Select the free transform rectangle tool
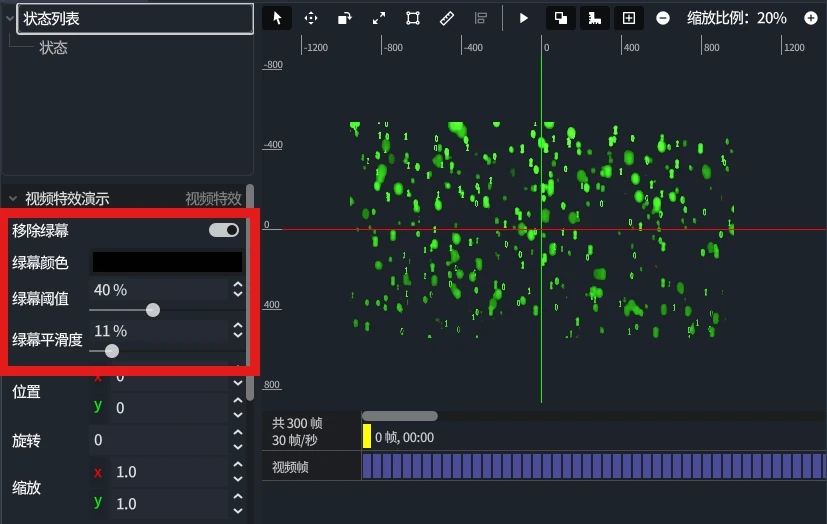The width and height of the screenshot is (827, 524). (x=413, y=18)
